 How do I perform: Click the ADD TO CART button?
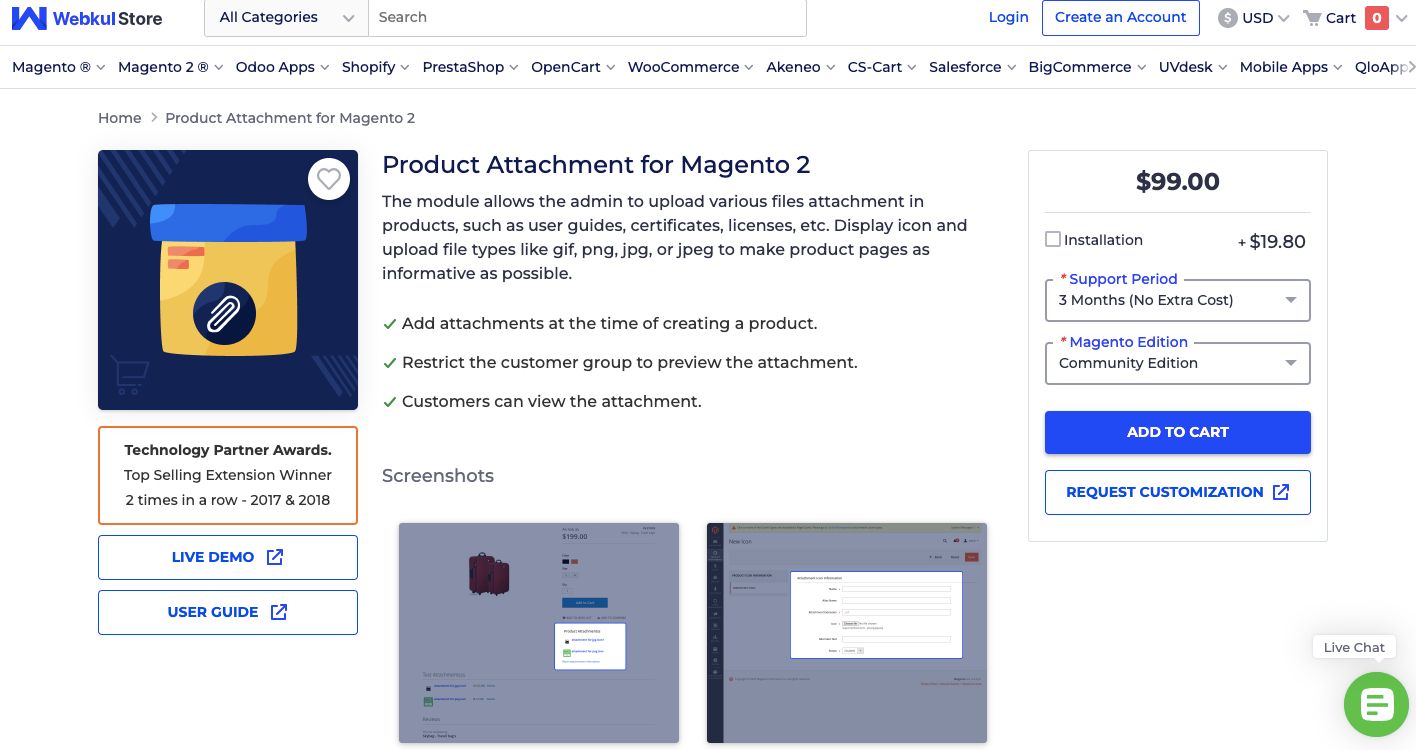(1177, 432)
